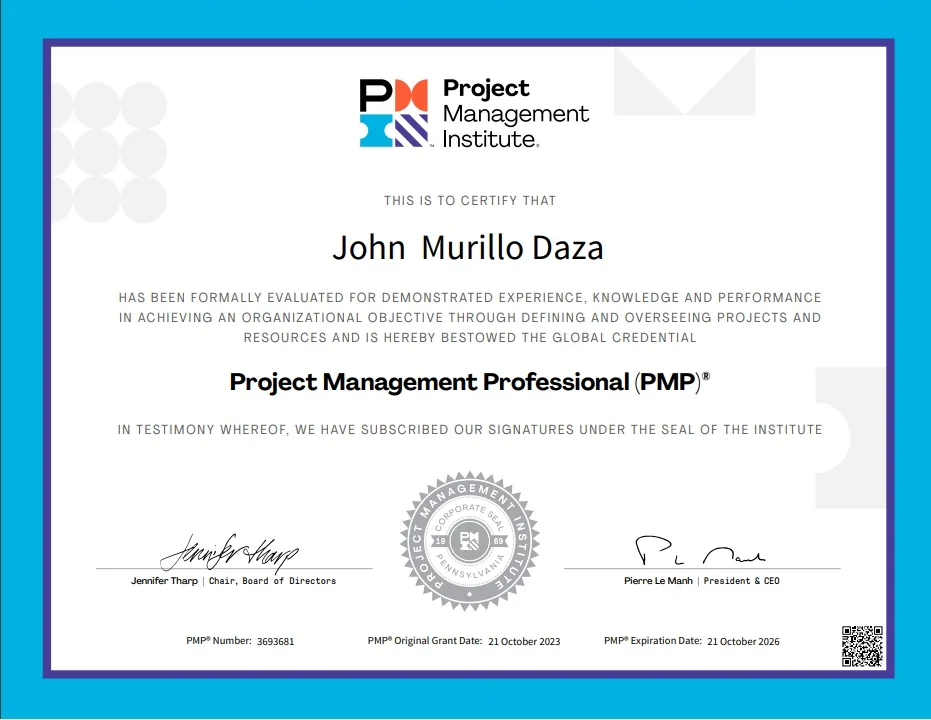Click the "President & CEO" title

742,581
